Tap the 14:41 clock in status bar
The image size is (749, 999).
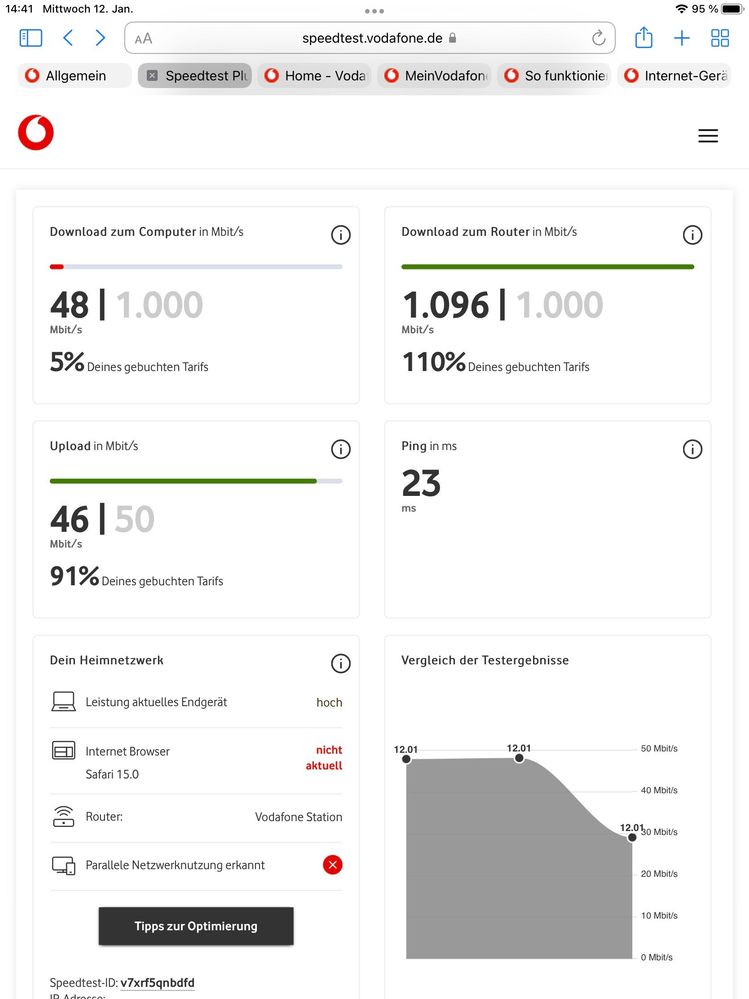pyautogui.click(x=19, y=9)
